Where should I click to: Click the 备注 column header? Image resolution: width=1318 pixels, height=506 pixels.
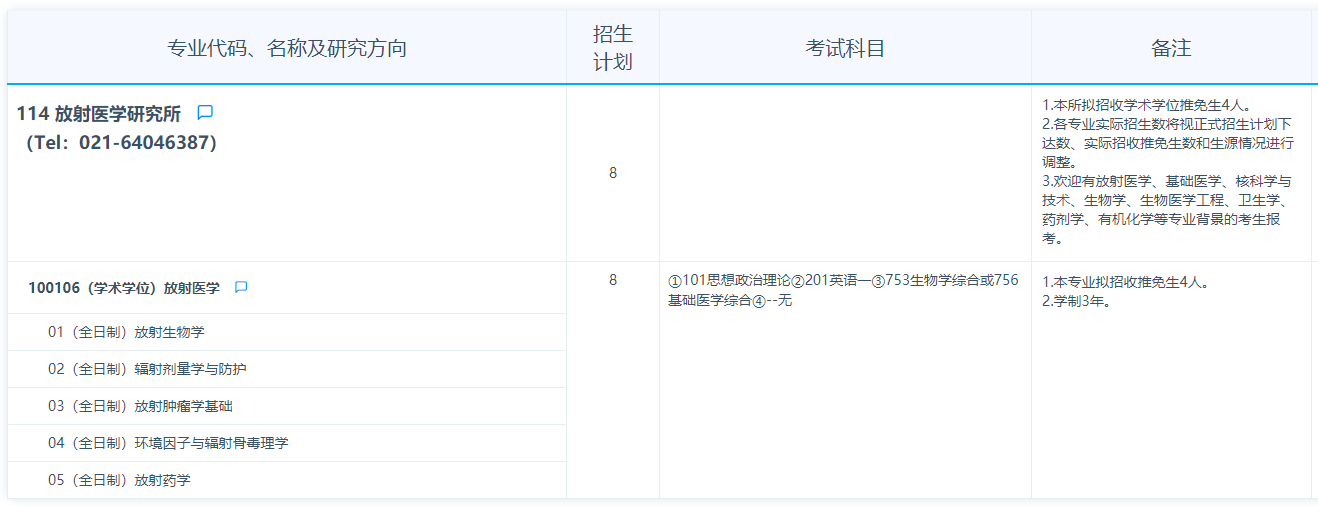1171,48
